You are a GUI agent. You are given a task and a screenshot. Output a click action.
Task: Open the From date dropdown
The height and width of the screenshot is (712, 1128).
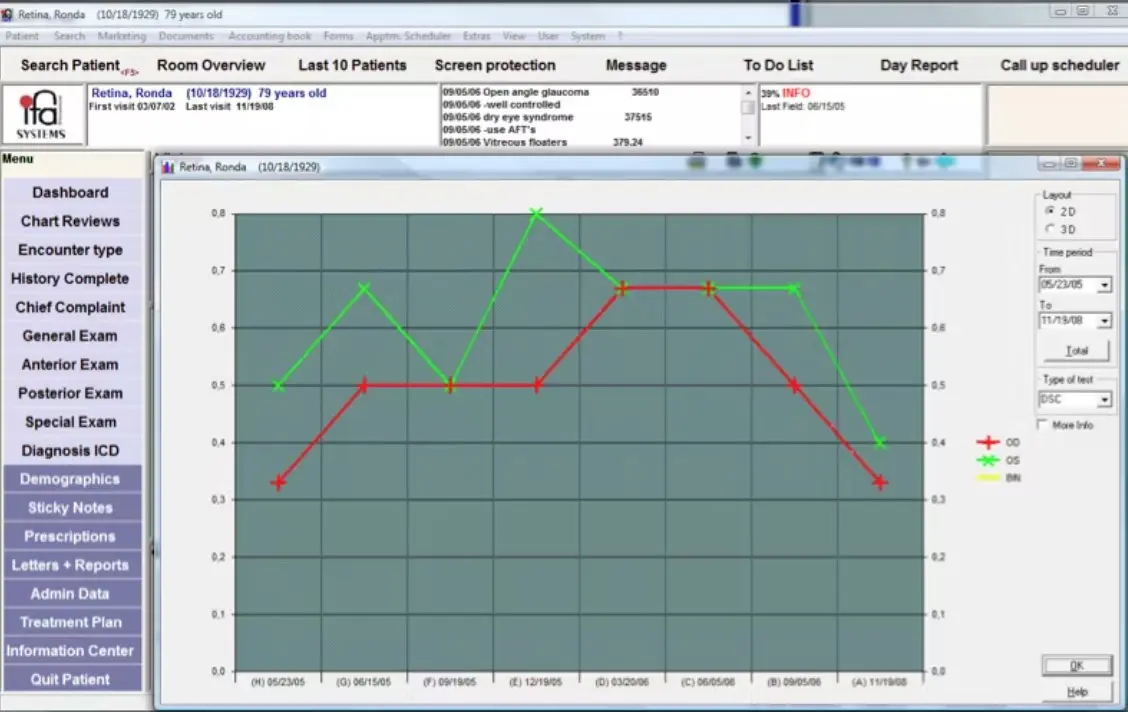coord(1104,285)
